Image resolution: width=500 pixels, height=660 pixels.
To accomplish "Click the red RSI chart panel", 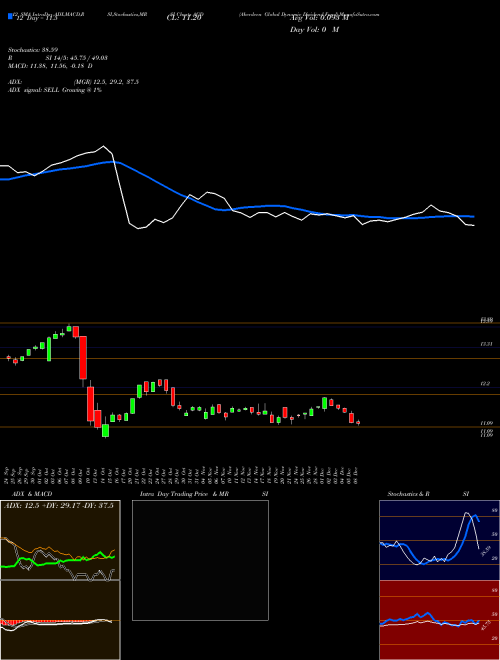I will tap(439, 620).
